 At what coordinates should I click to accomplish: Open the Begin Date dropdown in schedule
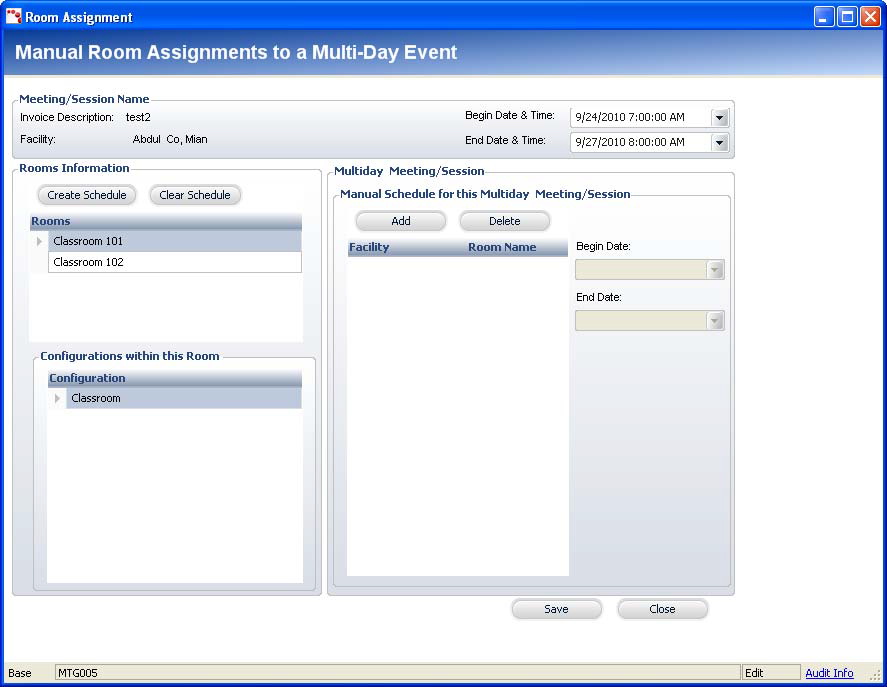tap(714, 270)
